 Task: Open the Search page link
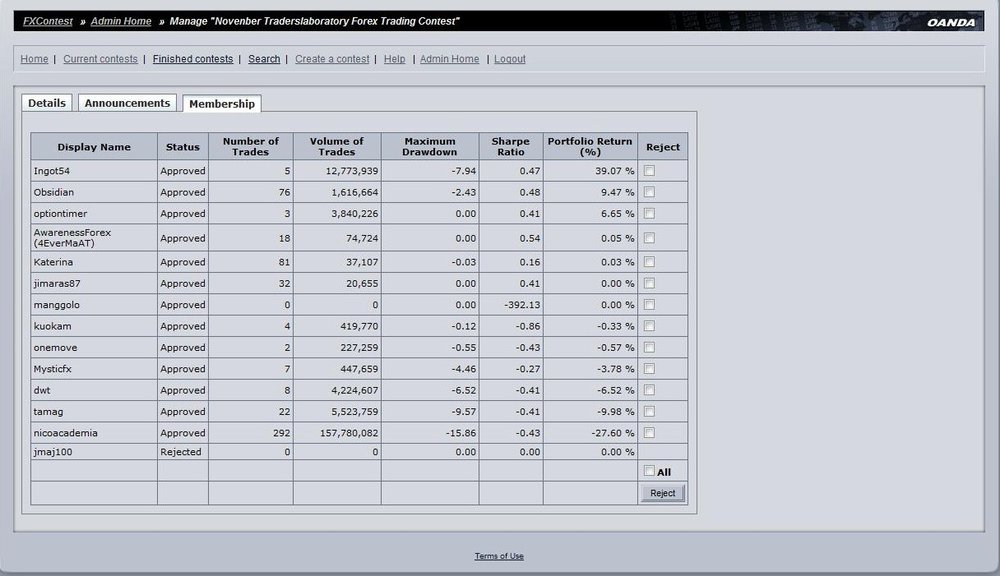[x=264, y=59]
